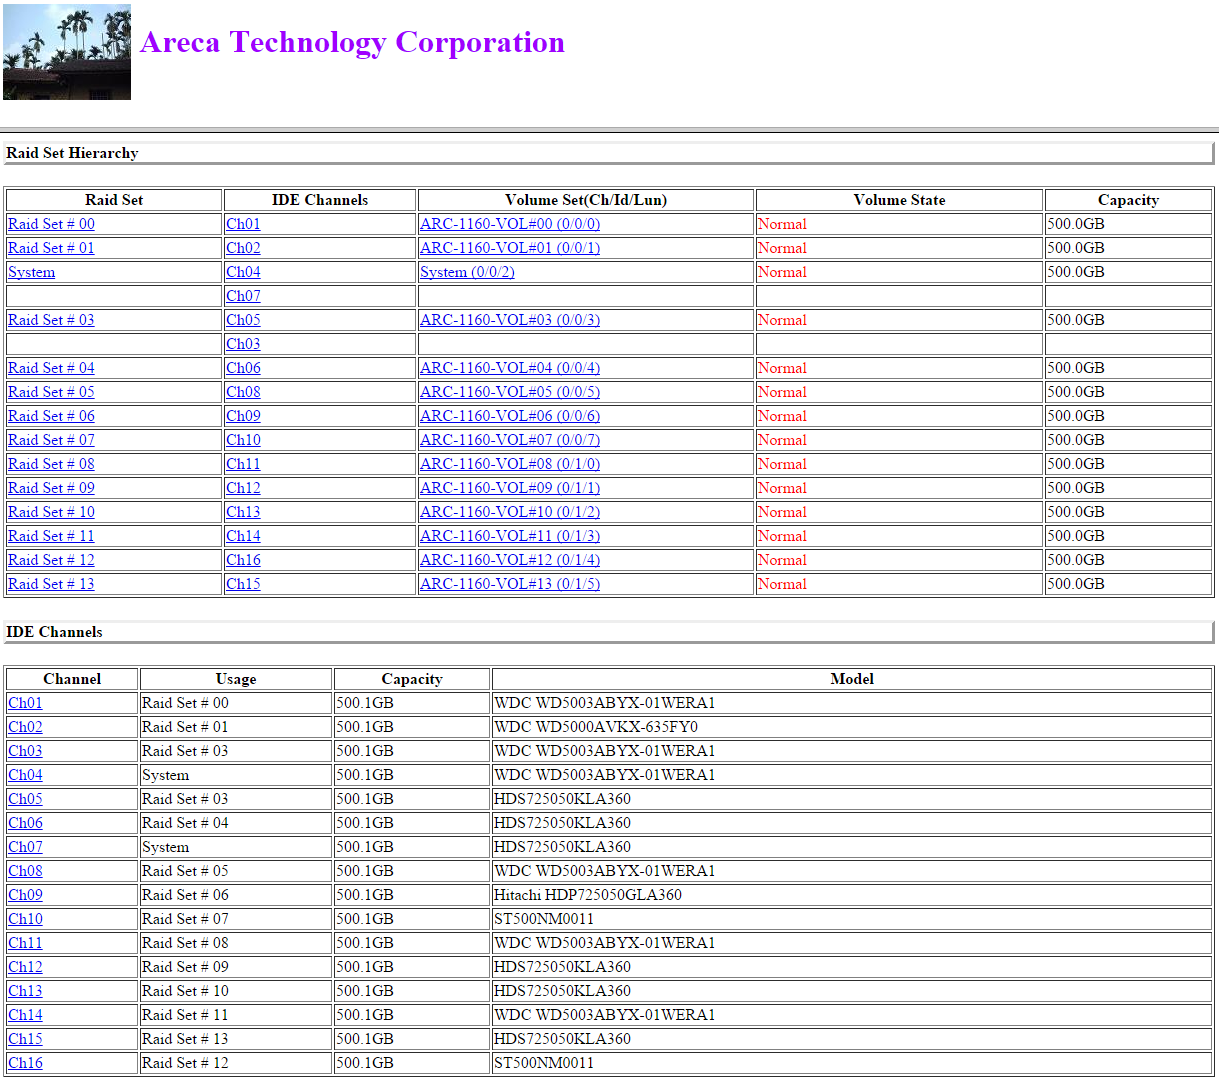
Task: Click Ch03 in IDE Channels table
Action: 25,751
